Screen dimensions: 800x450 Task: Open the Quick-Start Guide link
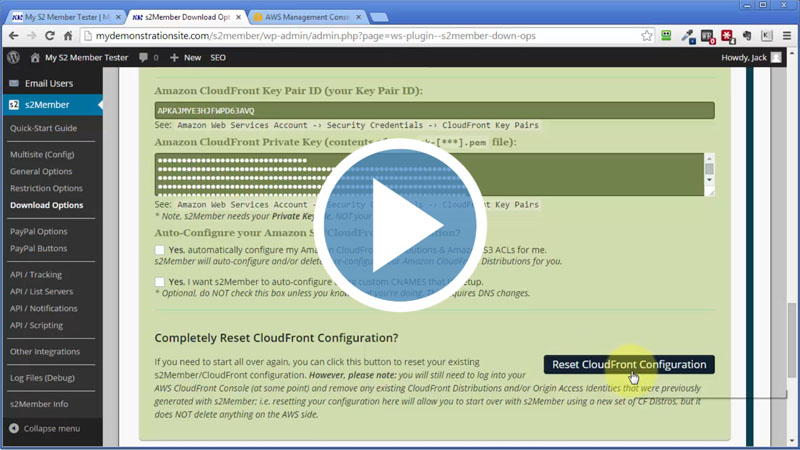[43, 128]
